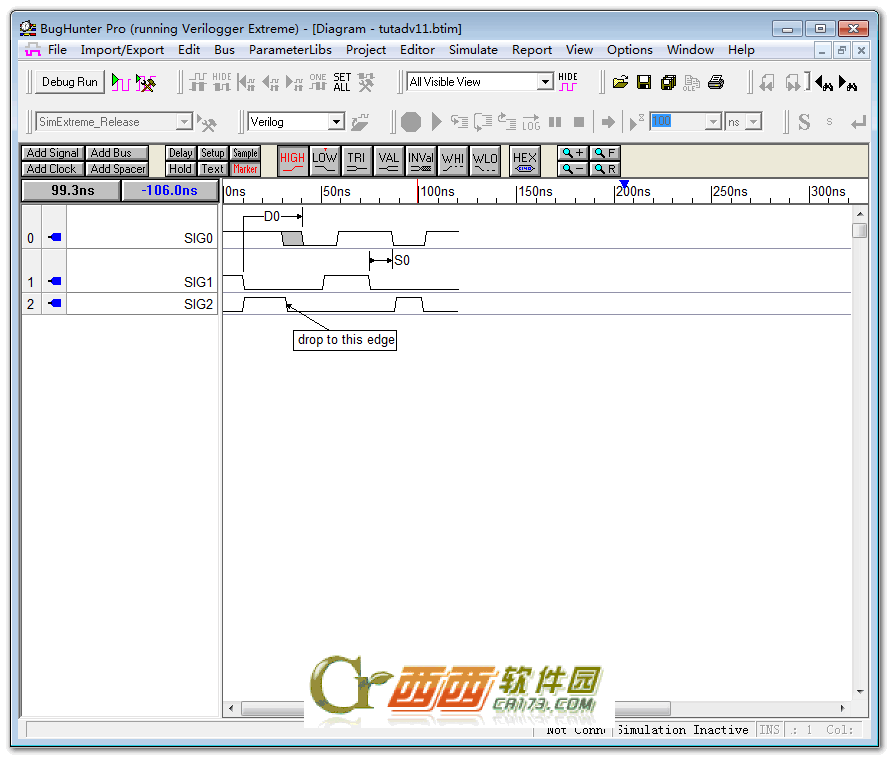Click the SET ALL toolbar icon
This screenshot has height=758, width=890.
(x=342, y=82)
